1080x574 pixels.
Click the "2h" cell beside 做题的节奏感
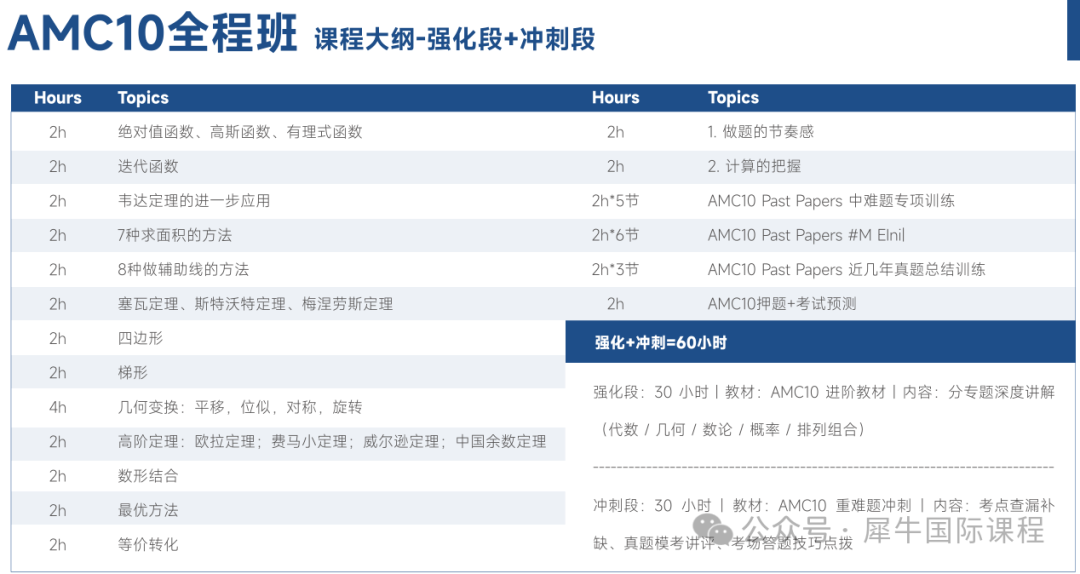coord(616,132)
